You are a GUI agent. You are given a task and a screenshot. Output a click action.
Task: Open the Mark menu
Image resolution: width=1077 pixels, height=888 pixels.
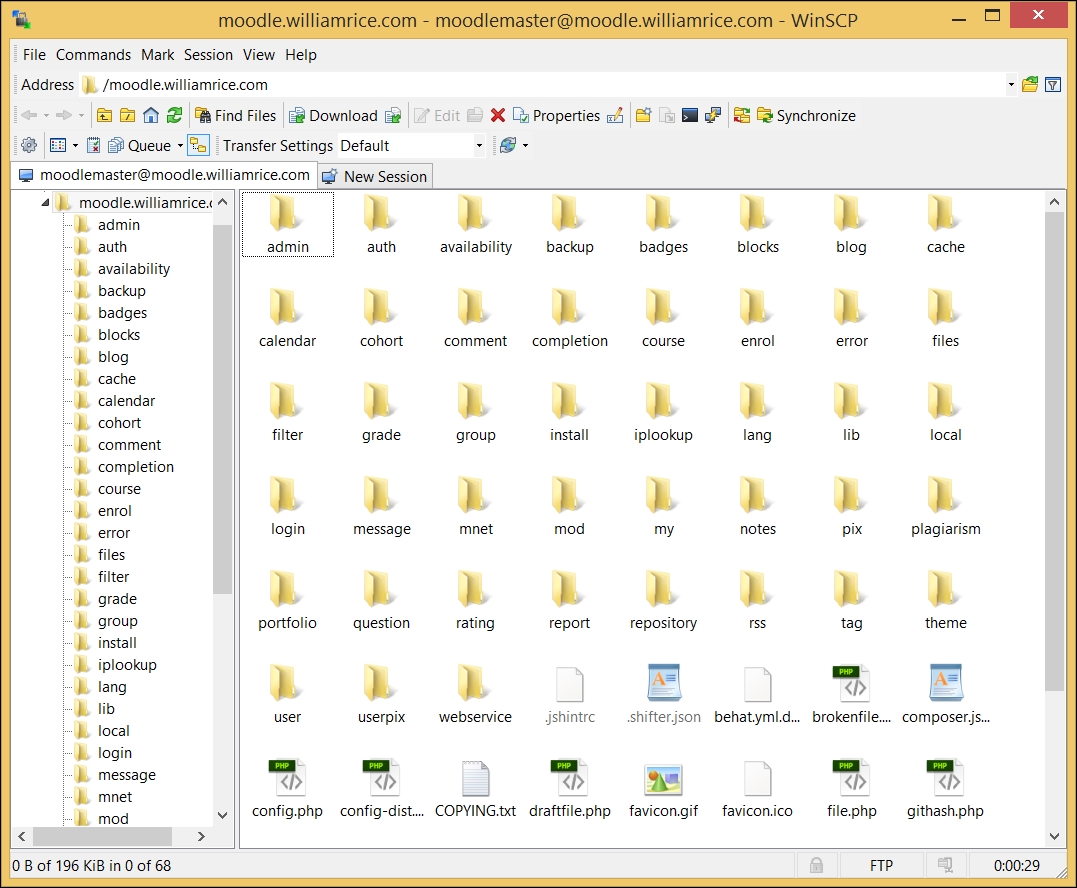(157, 55)
